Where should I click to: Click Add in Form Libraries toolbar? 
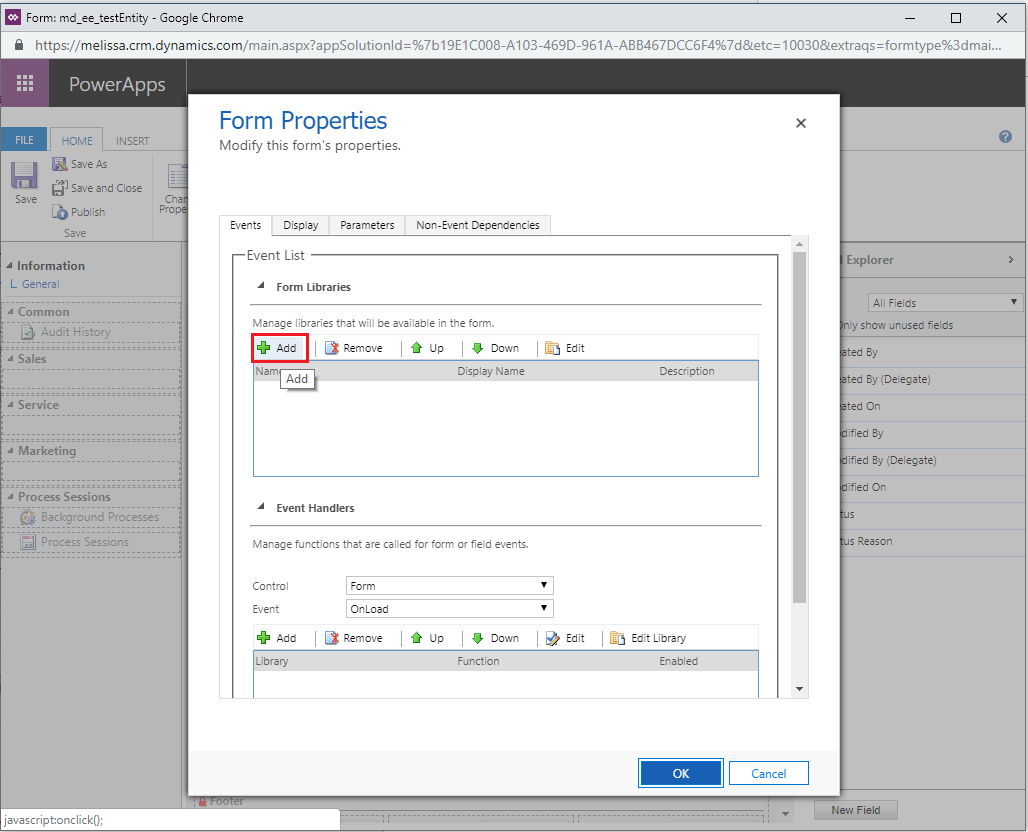(278, 348)
